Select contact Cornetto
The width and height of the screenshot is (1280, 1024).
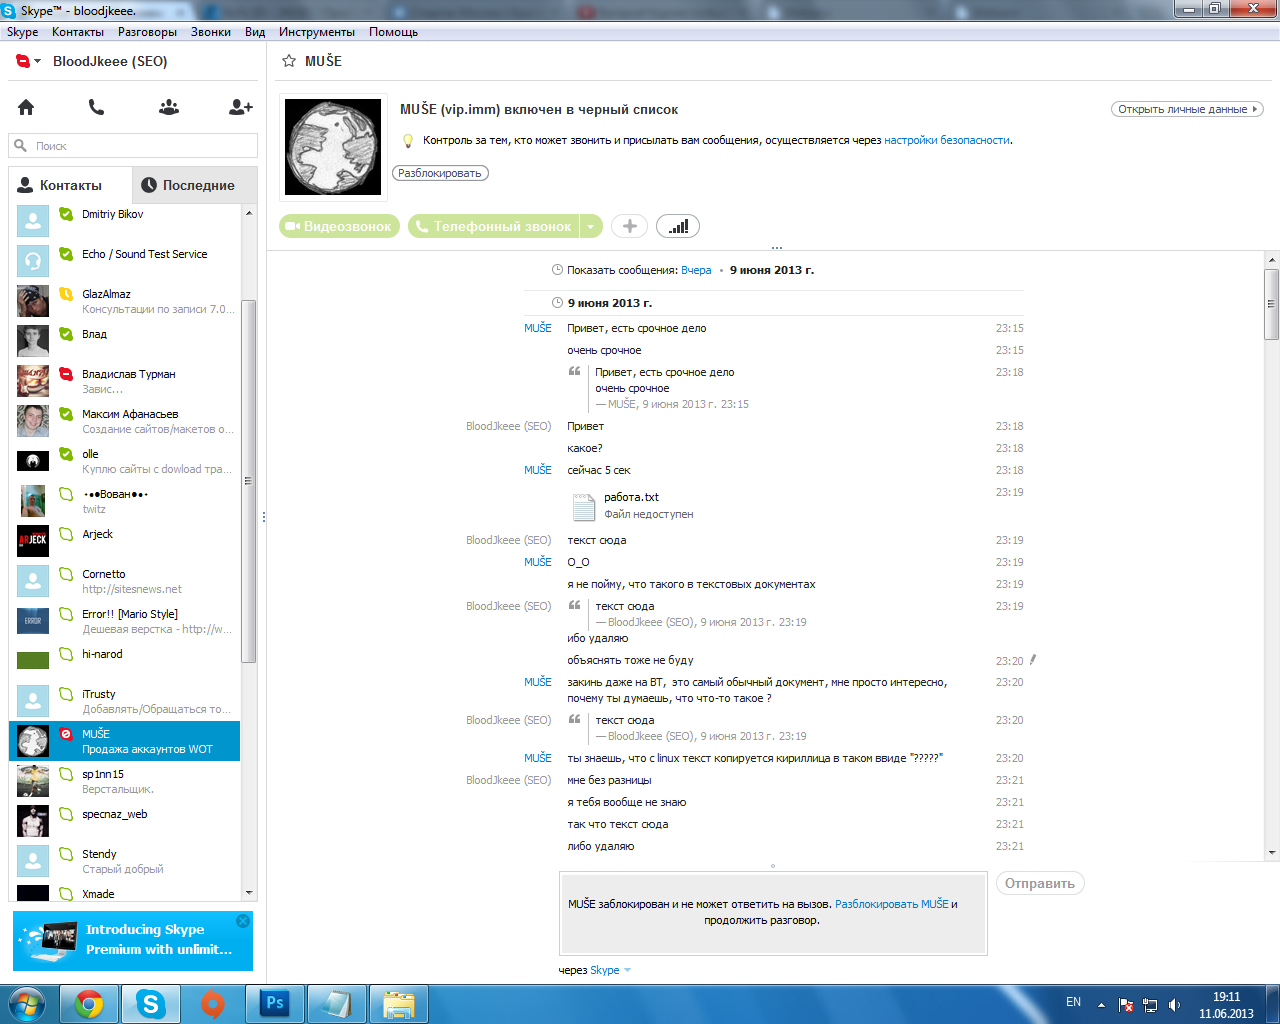point(125,581)
